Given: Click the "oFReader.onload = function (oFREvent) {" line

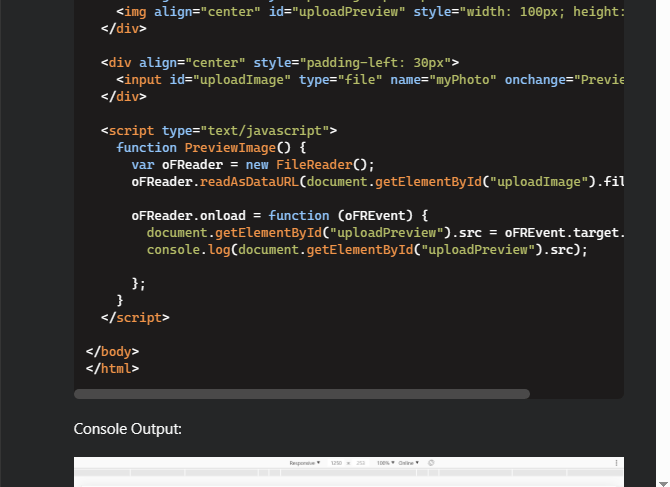Looking at the screenshot, I should click(280, 216).
